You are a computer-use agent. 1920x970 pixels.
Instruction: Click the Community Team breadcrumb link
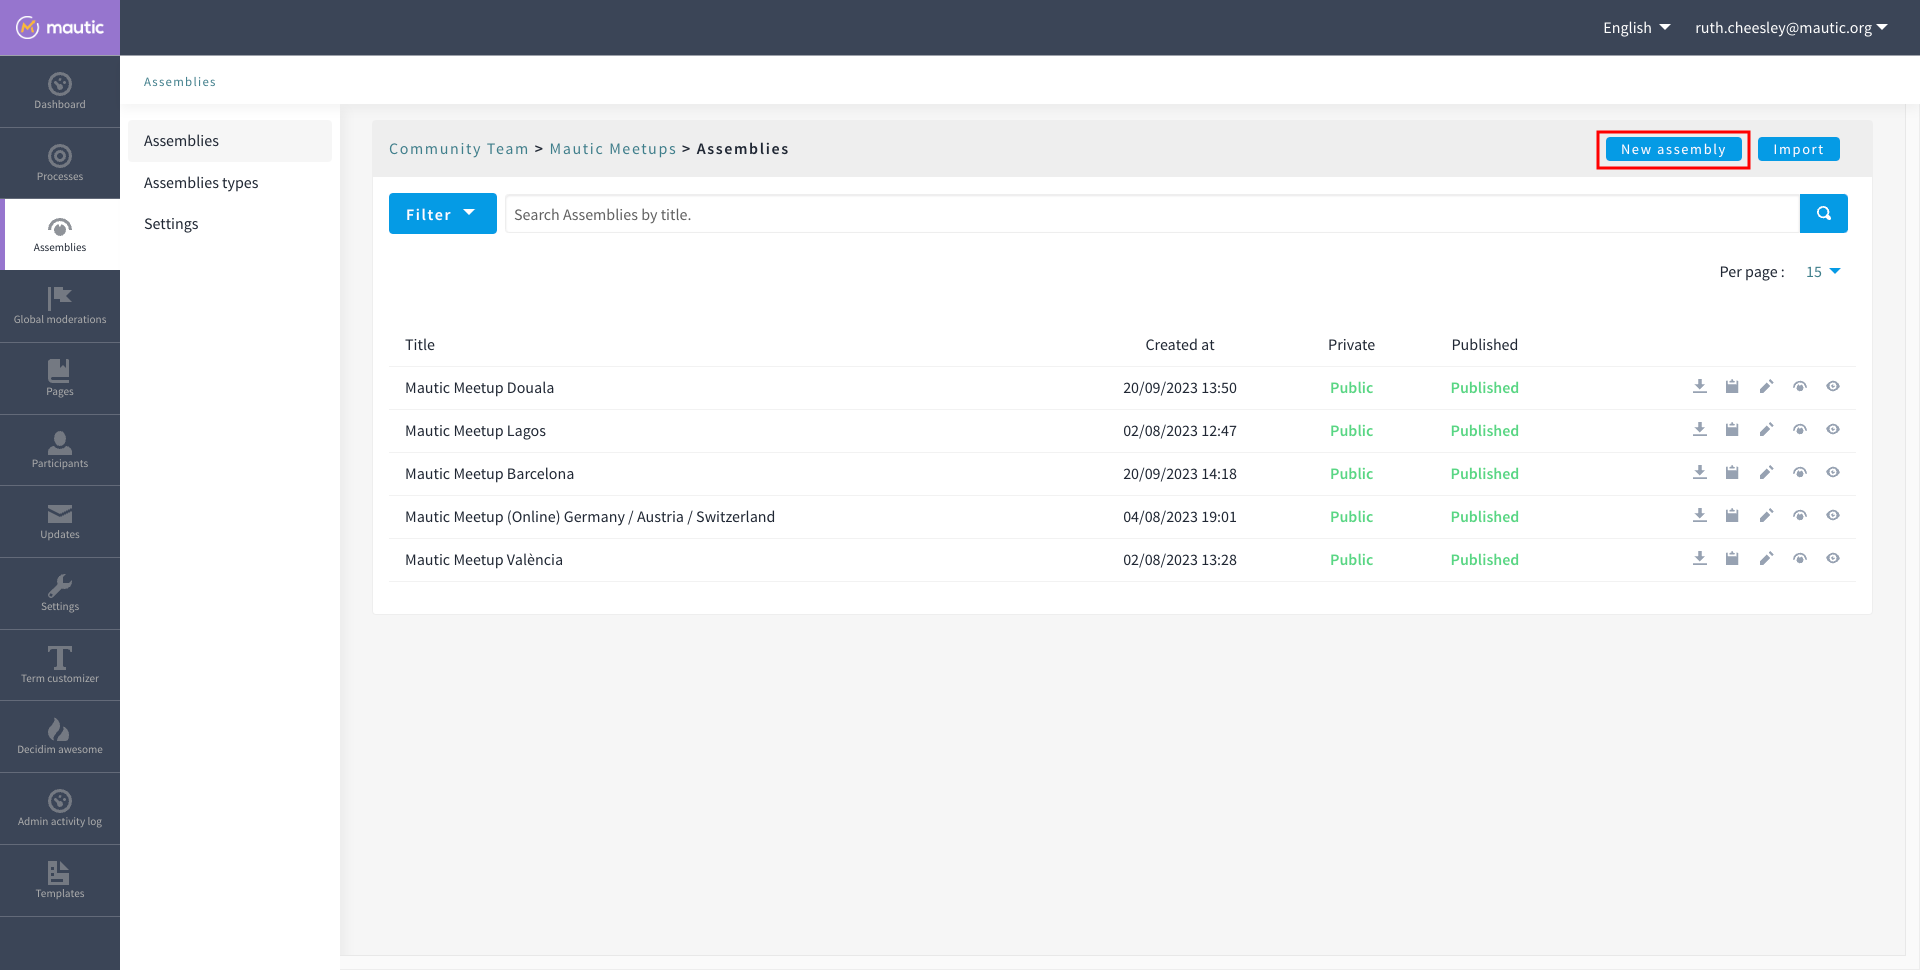[x=458, y=149]
